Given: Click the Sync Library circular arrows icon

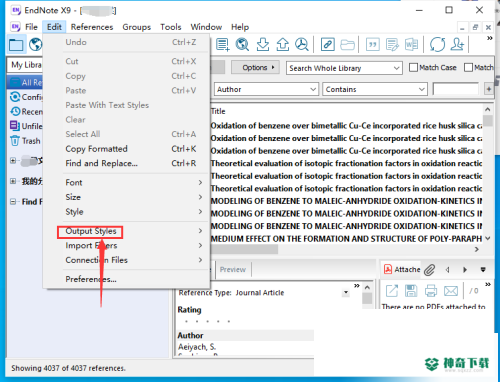Looking at the screenshot, I should coord(437,44).
